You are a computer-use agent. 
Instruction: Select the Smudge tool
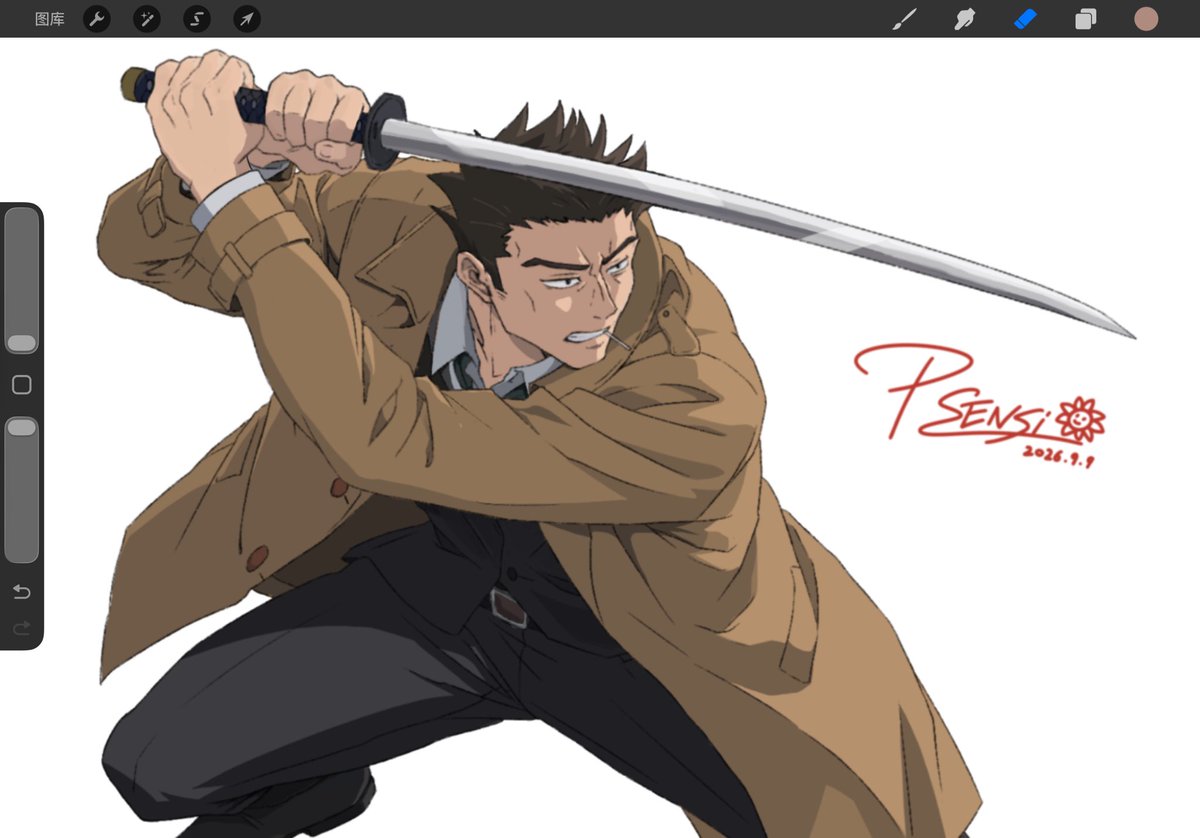tap(965, 19)
